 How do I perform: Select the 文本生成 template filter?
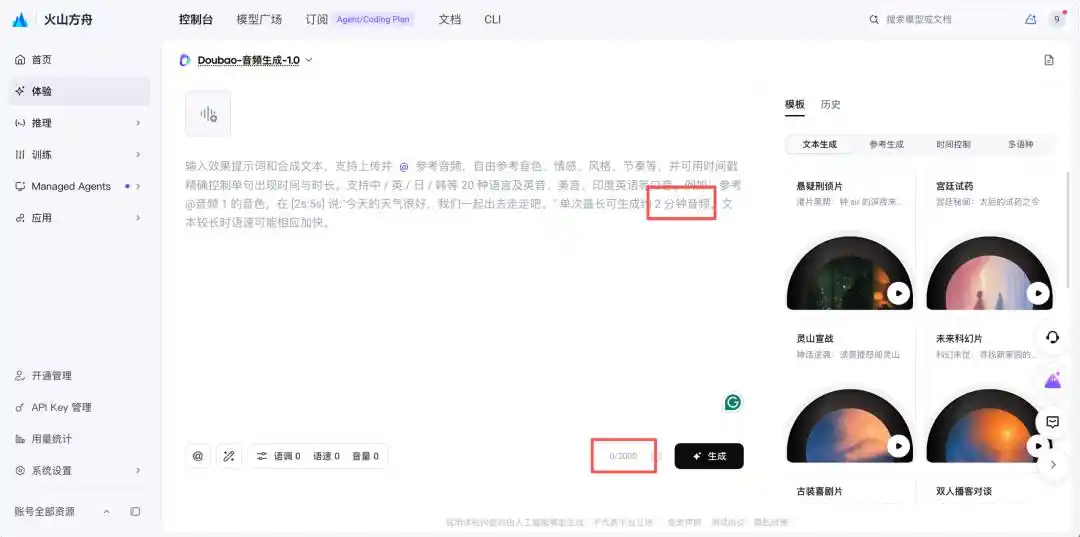pyautogui.click(x=820, y=145)
